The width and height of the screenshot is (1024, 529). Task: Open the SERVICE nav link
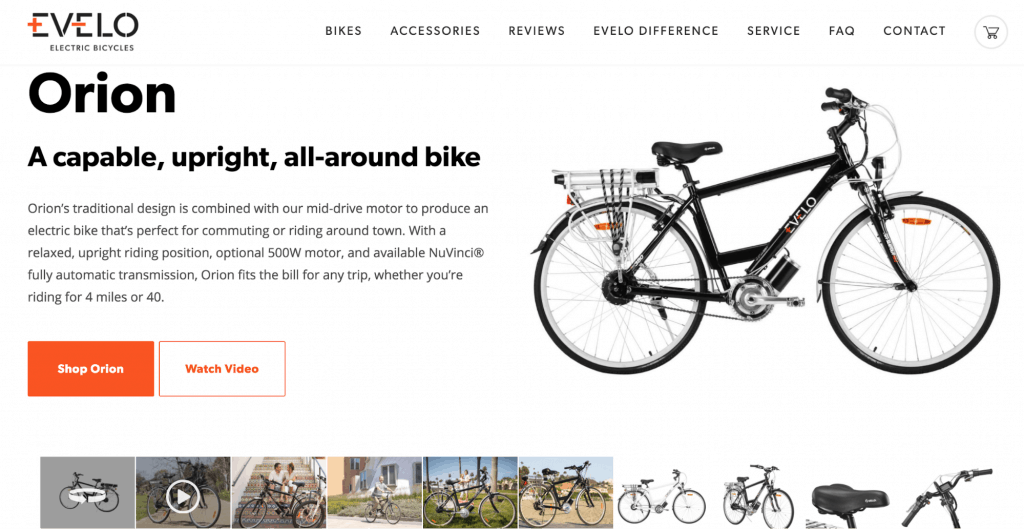pyautogui.click(x=774, y=31)
